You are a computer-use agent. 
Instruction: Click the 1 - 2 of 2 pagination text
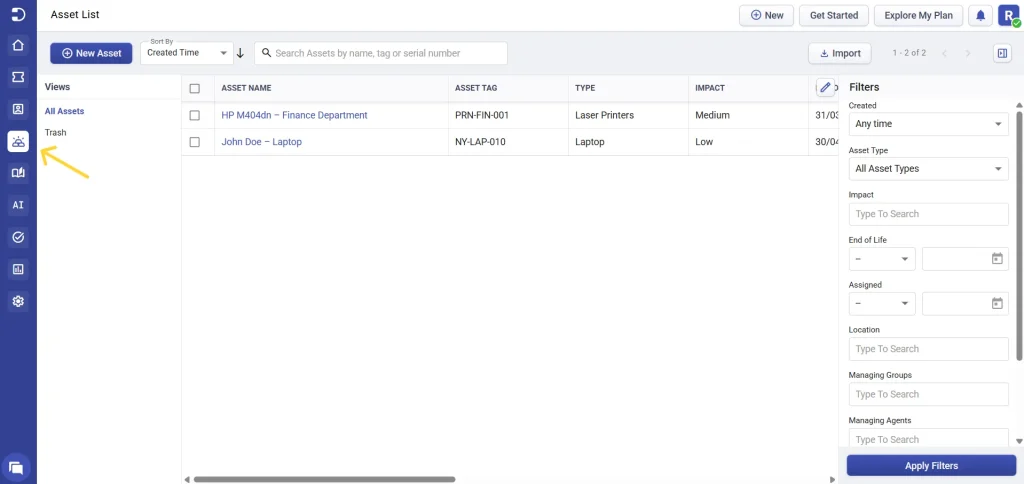[x=909, y=53]
